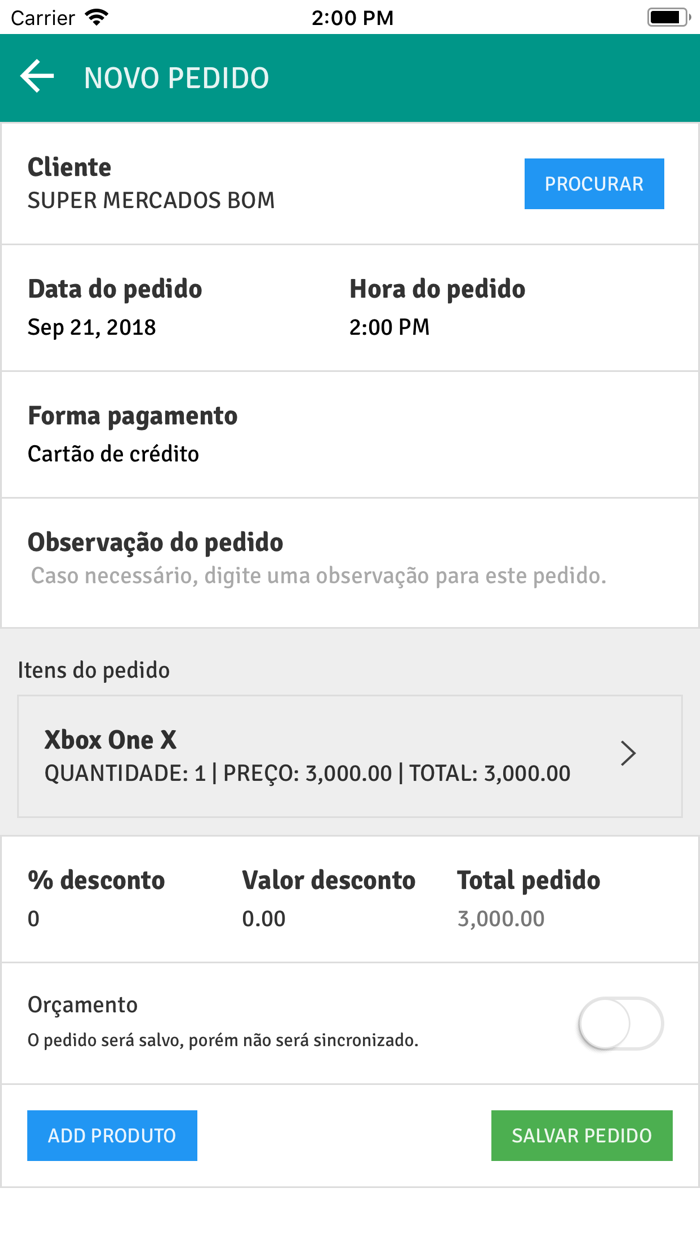The image size is (700, 1244).
Task: Open the Data do pedido date picker
Action: point(92,327)
